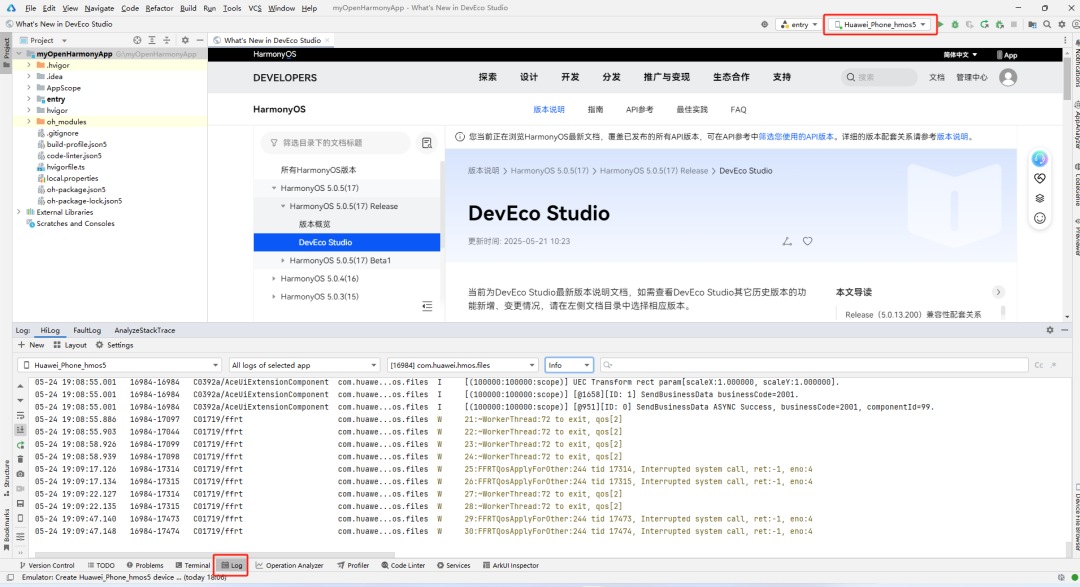The height and width of the screenshot is (587, 1080).
Task: Restart the log with the green refresh icon
Action: 20,445
